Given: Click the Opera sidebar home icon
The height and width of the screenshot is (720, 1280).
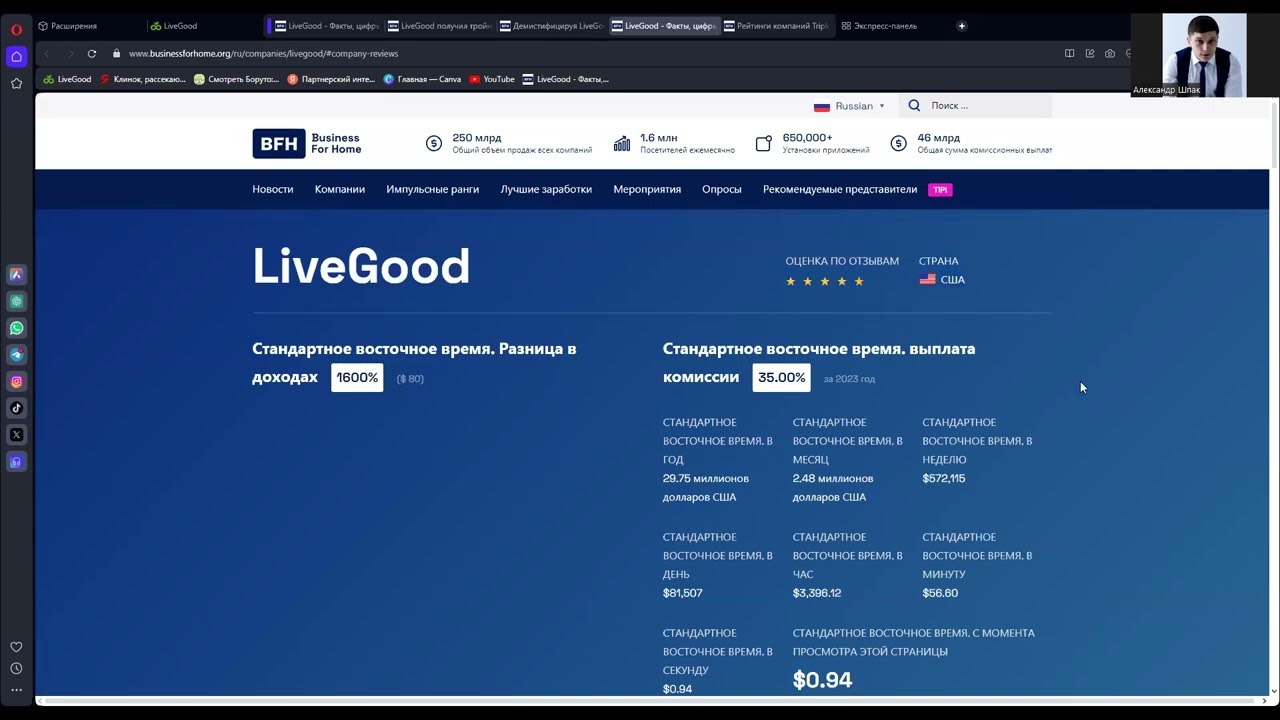Looking at the screenshot, I should click(16, 57).
